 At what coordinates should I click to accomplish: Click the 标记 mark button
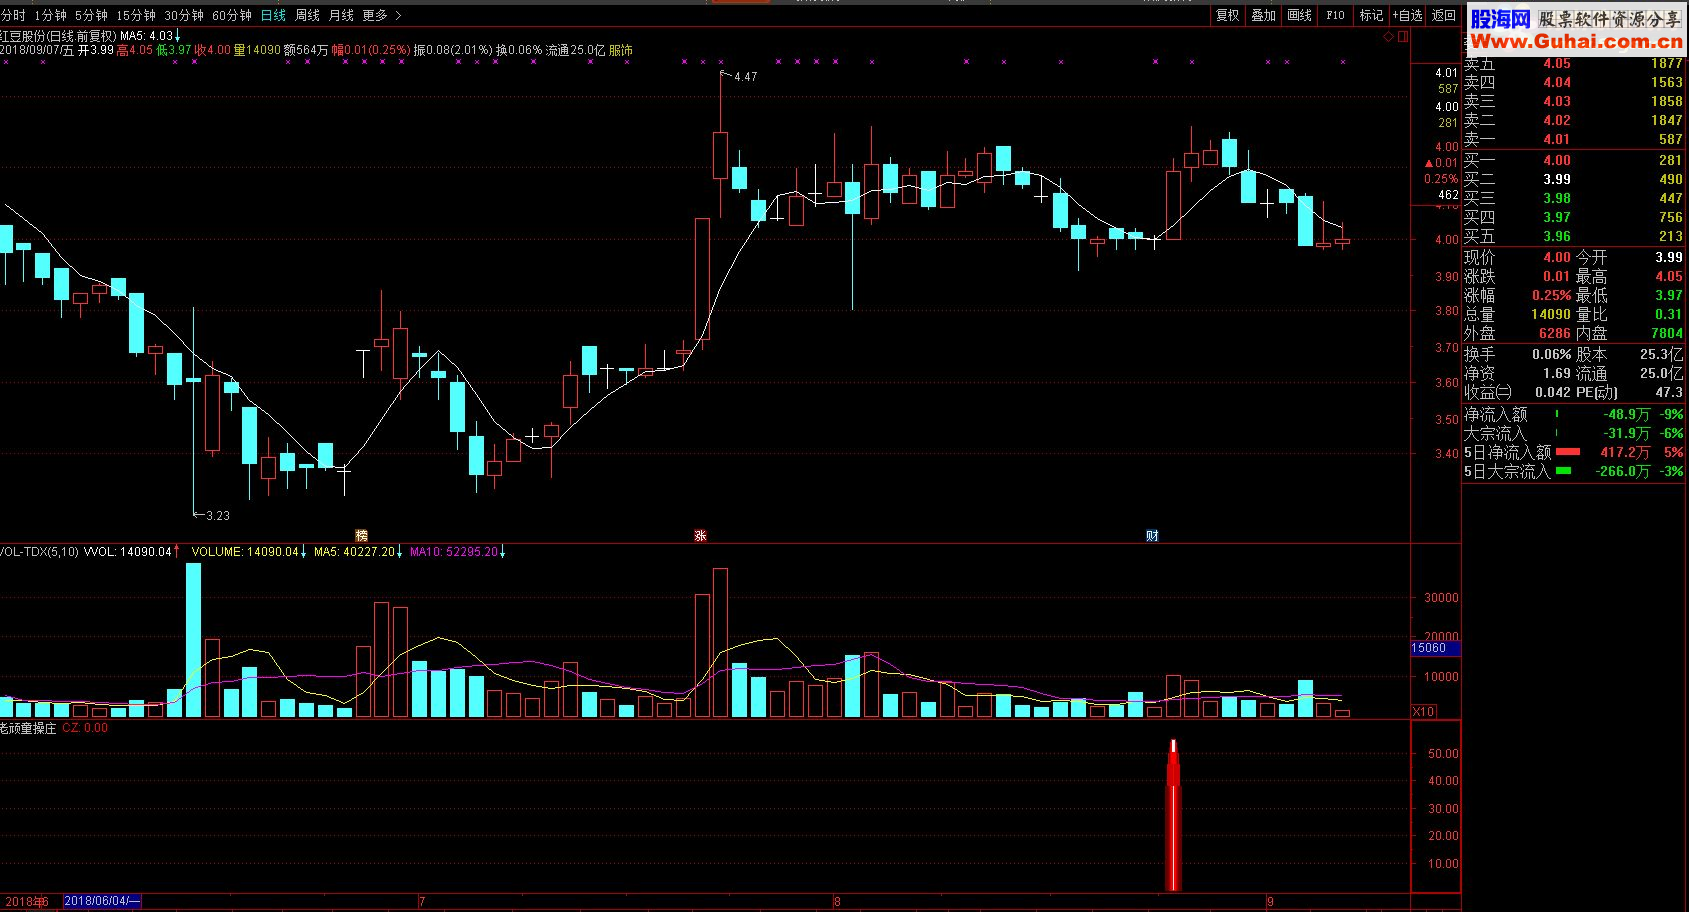click(x=1371, y=15)
